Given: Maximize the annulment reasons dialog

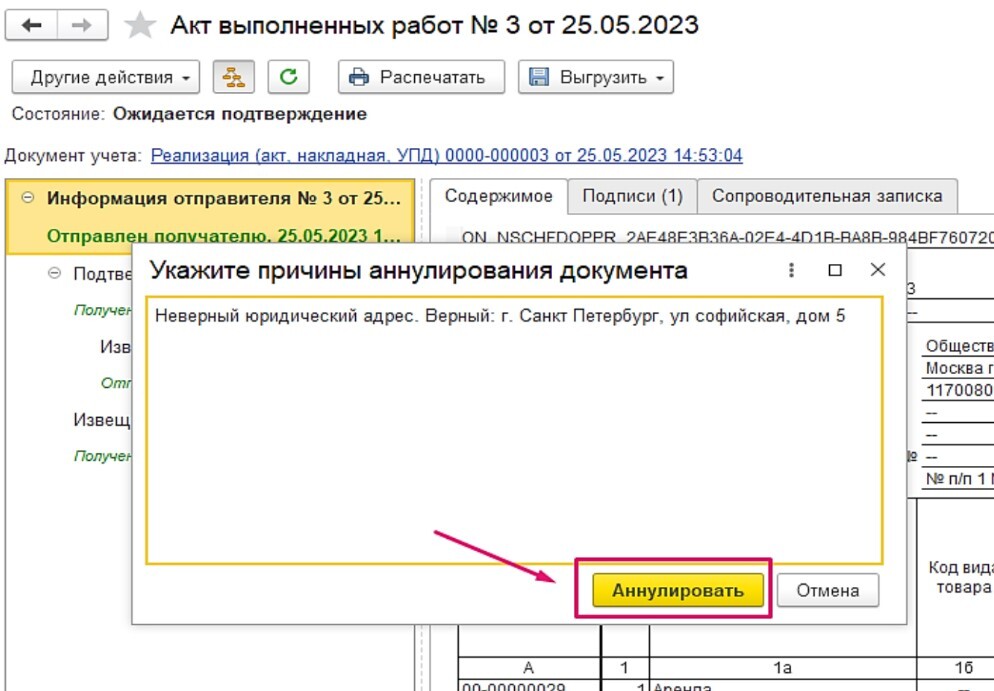Looking at the screenshot, I should tap(835, 270).
